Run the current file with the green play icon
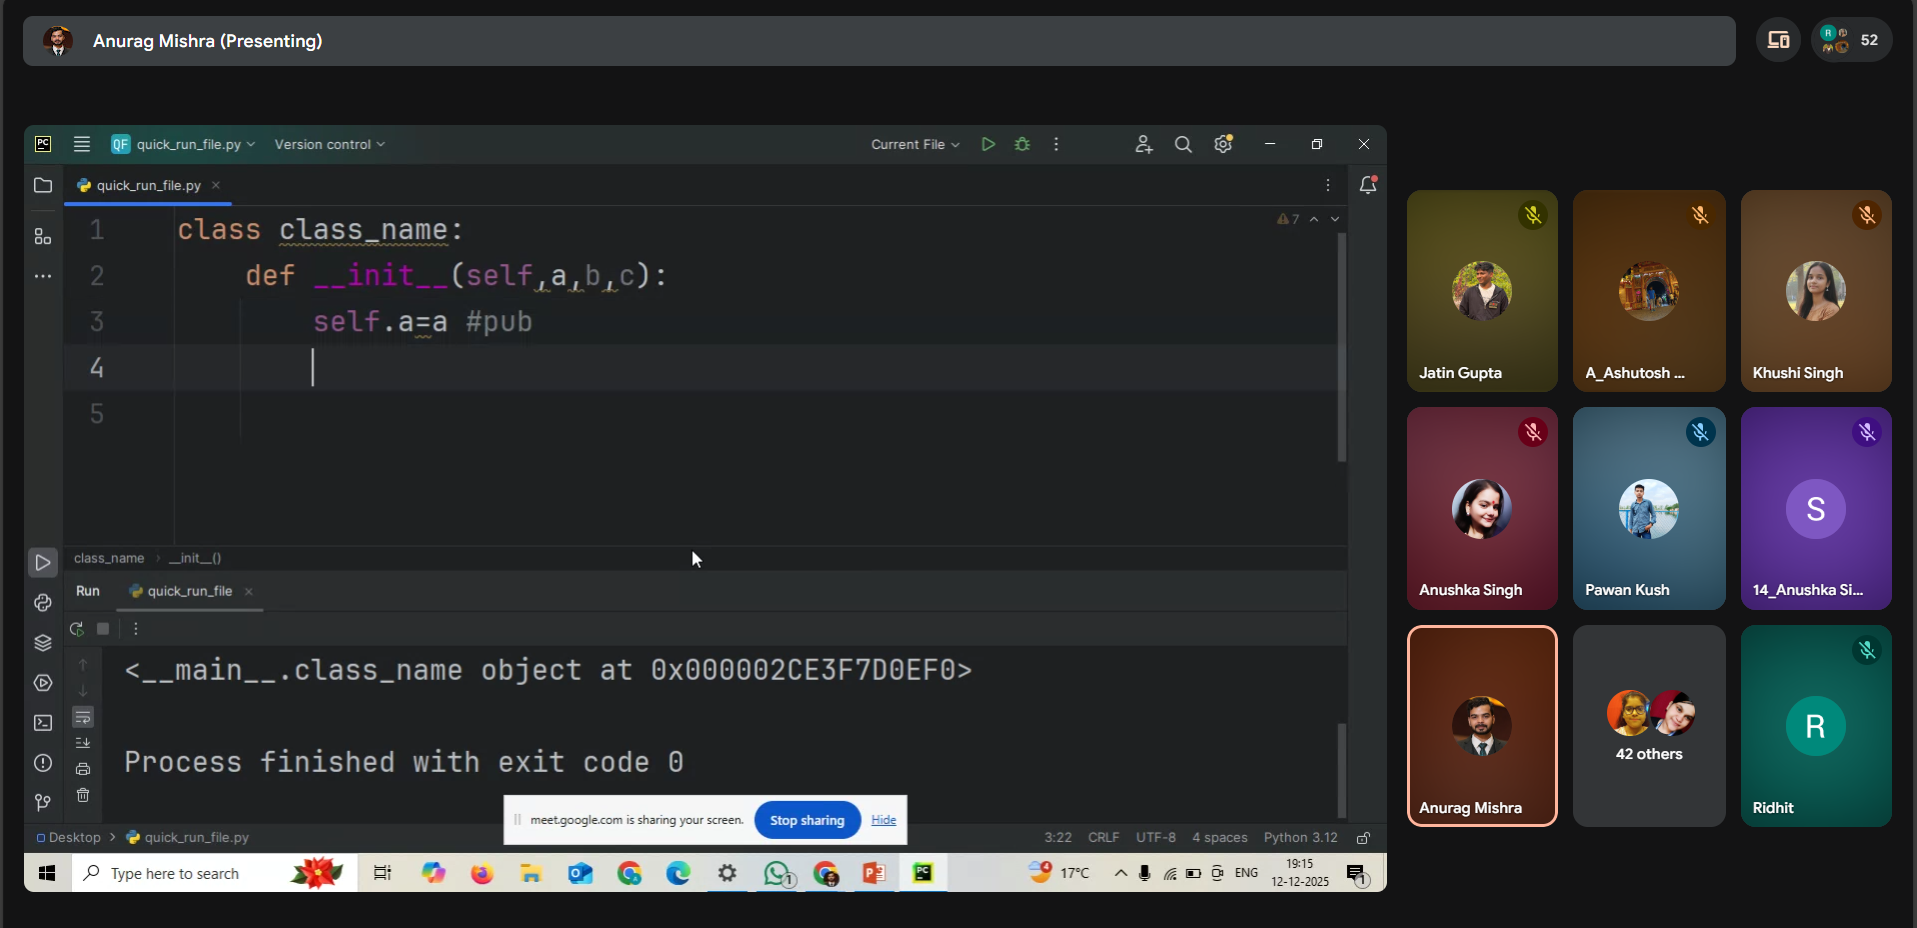 (x=988, y=144)
